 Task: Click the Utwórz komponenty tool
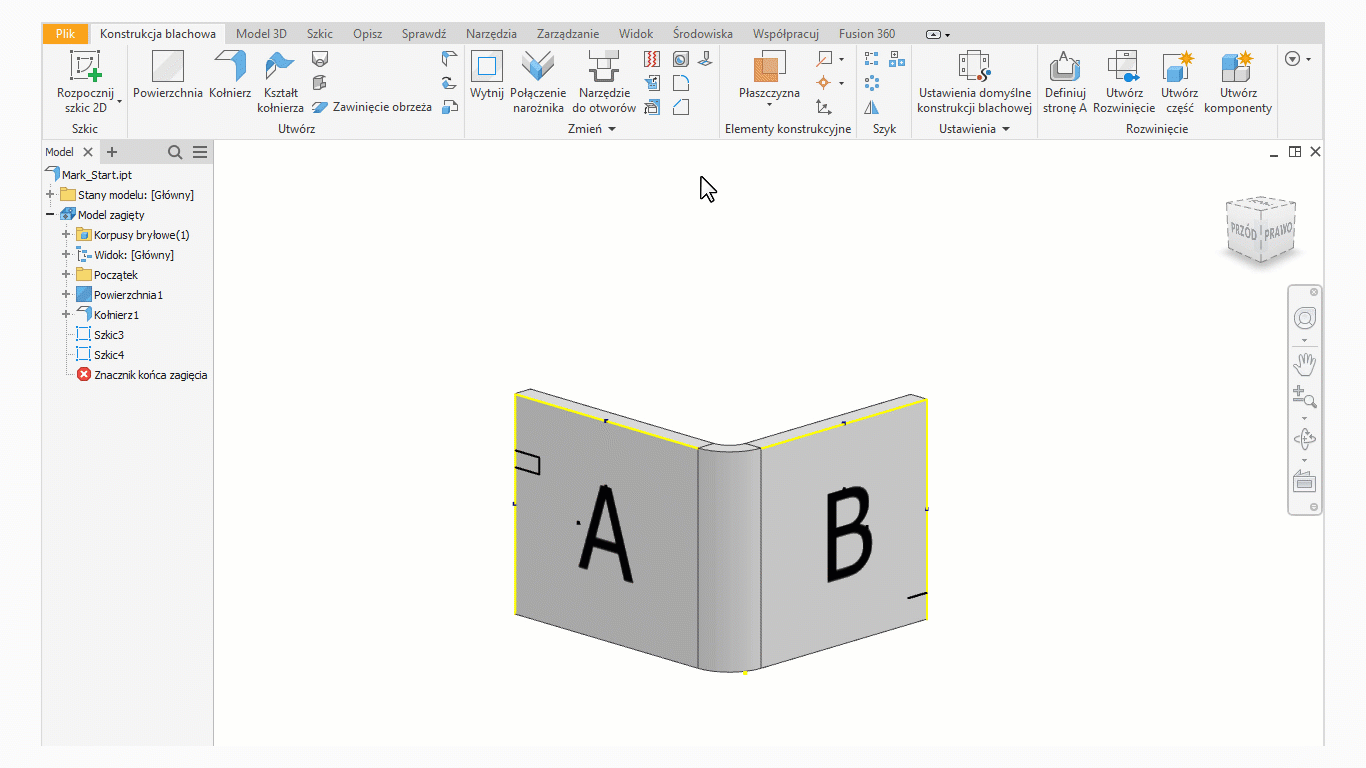coord(1238,82)
